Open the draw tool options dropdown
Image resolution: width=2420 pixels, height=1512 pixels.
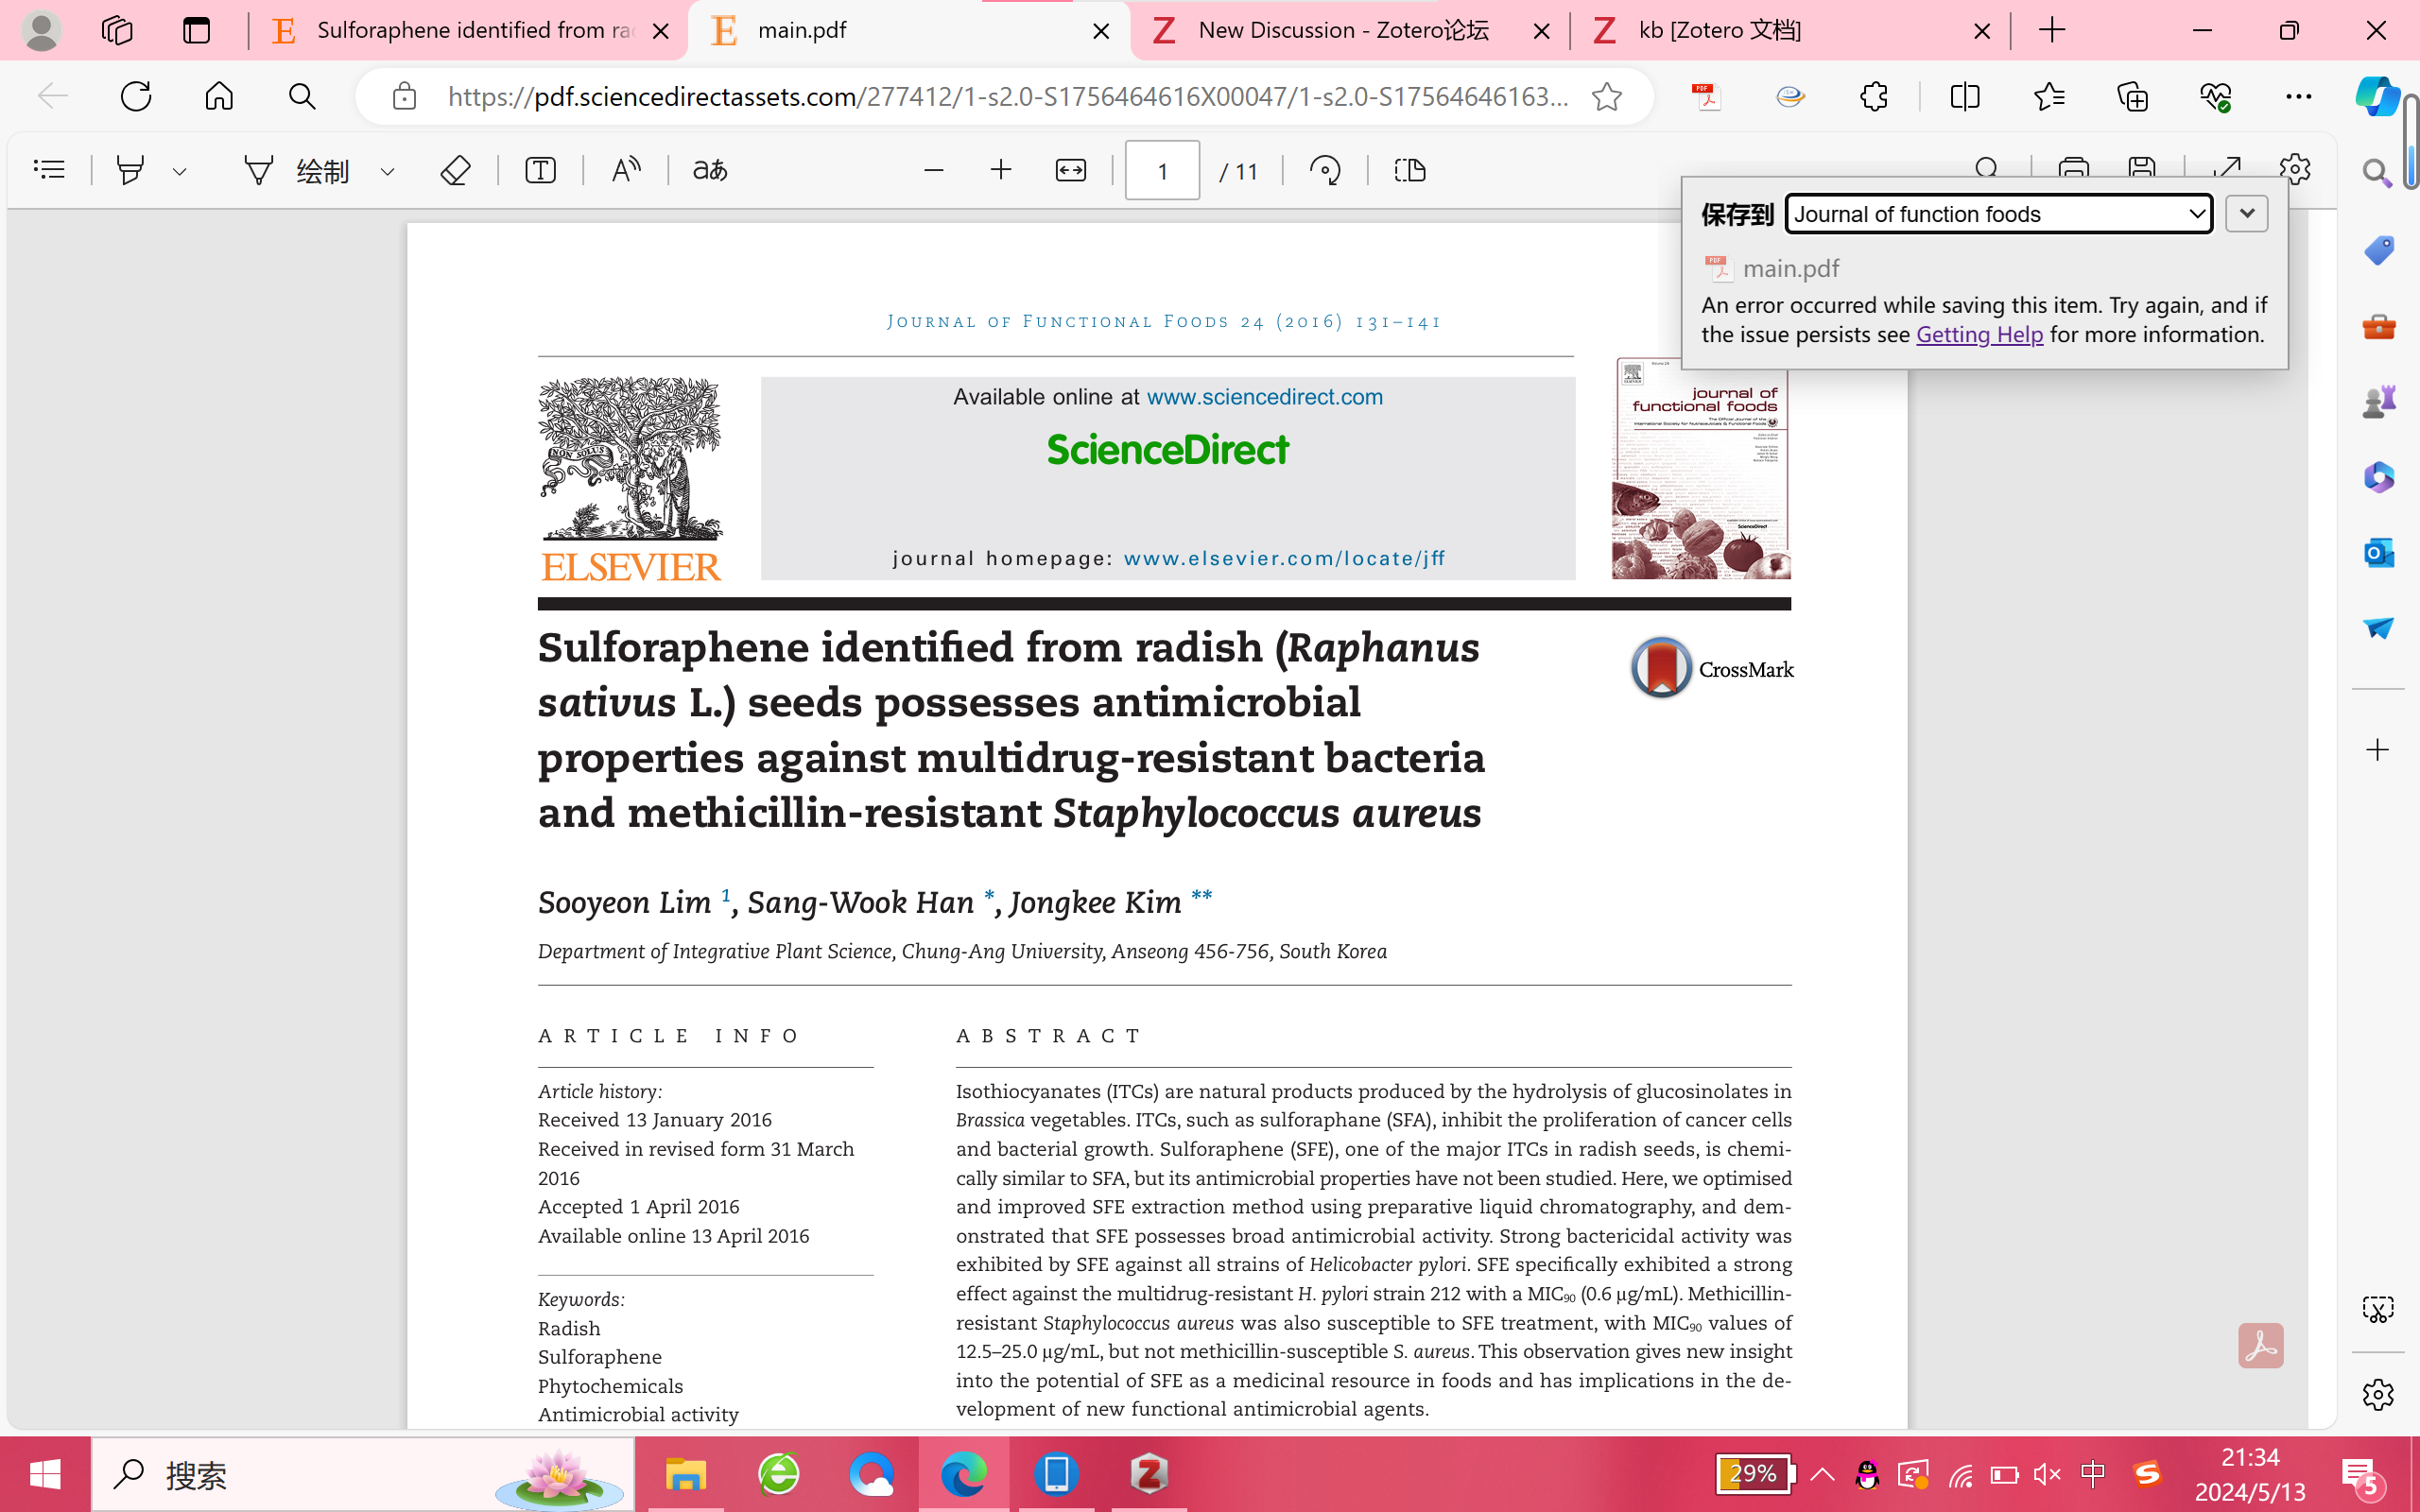coord(387,172)
